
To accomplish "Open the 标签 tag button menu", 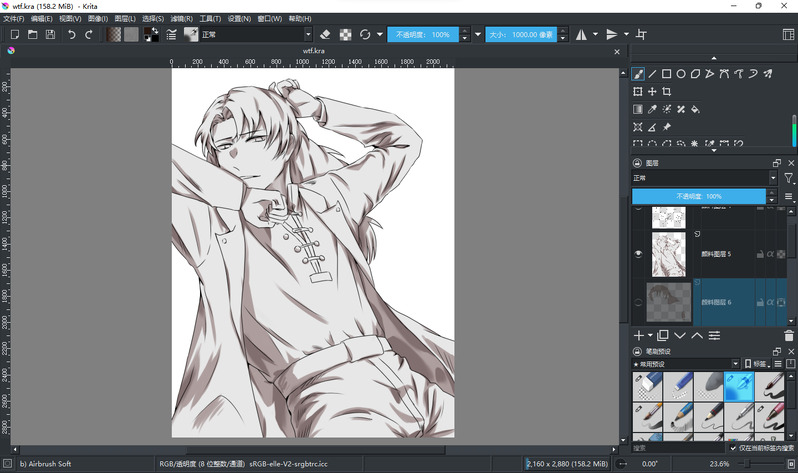I will (756, 364).
